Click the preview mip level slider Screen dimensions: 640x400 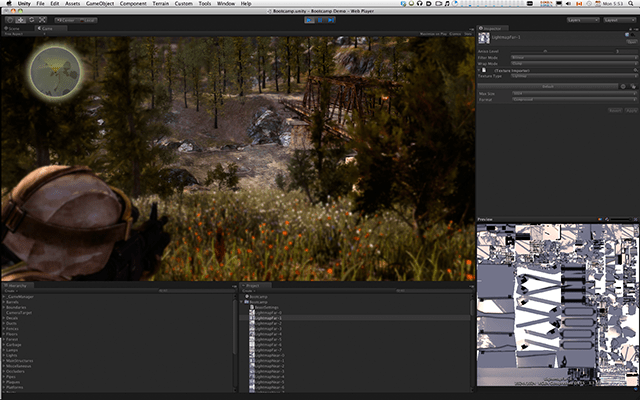tap(620, 220)
